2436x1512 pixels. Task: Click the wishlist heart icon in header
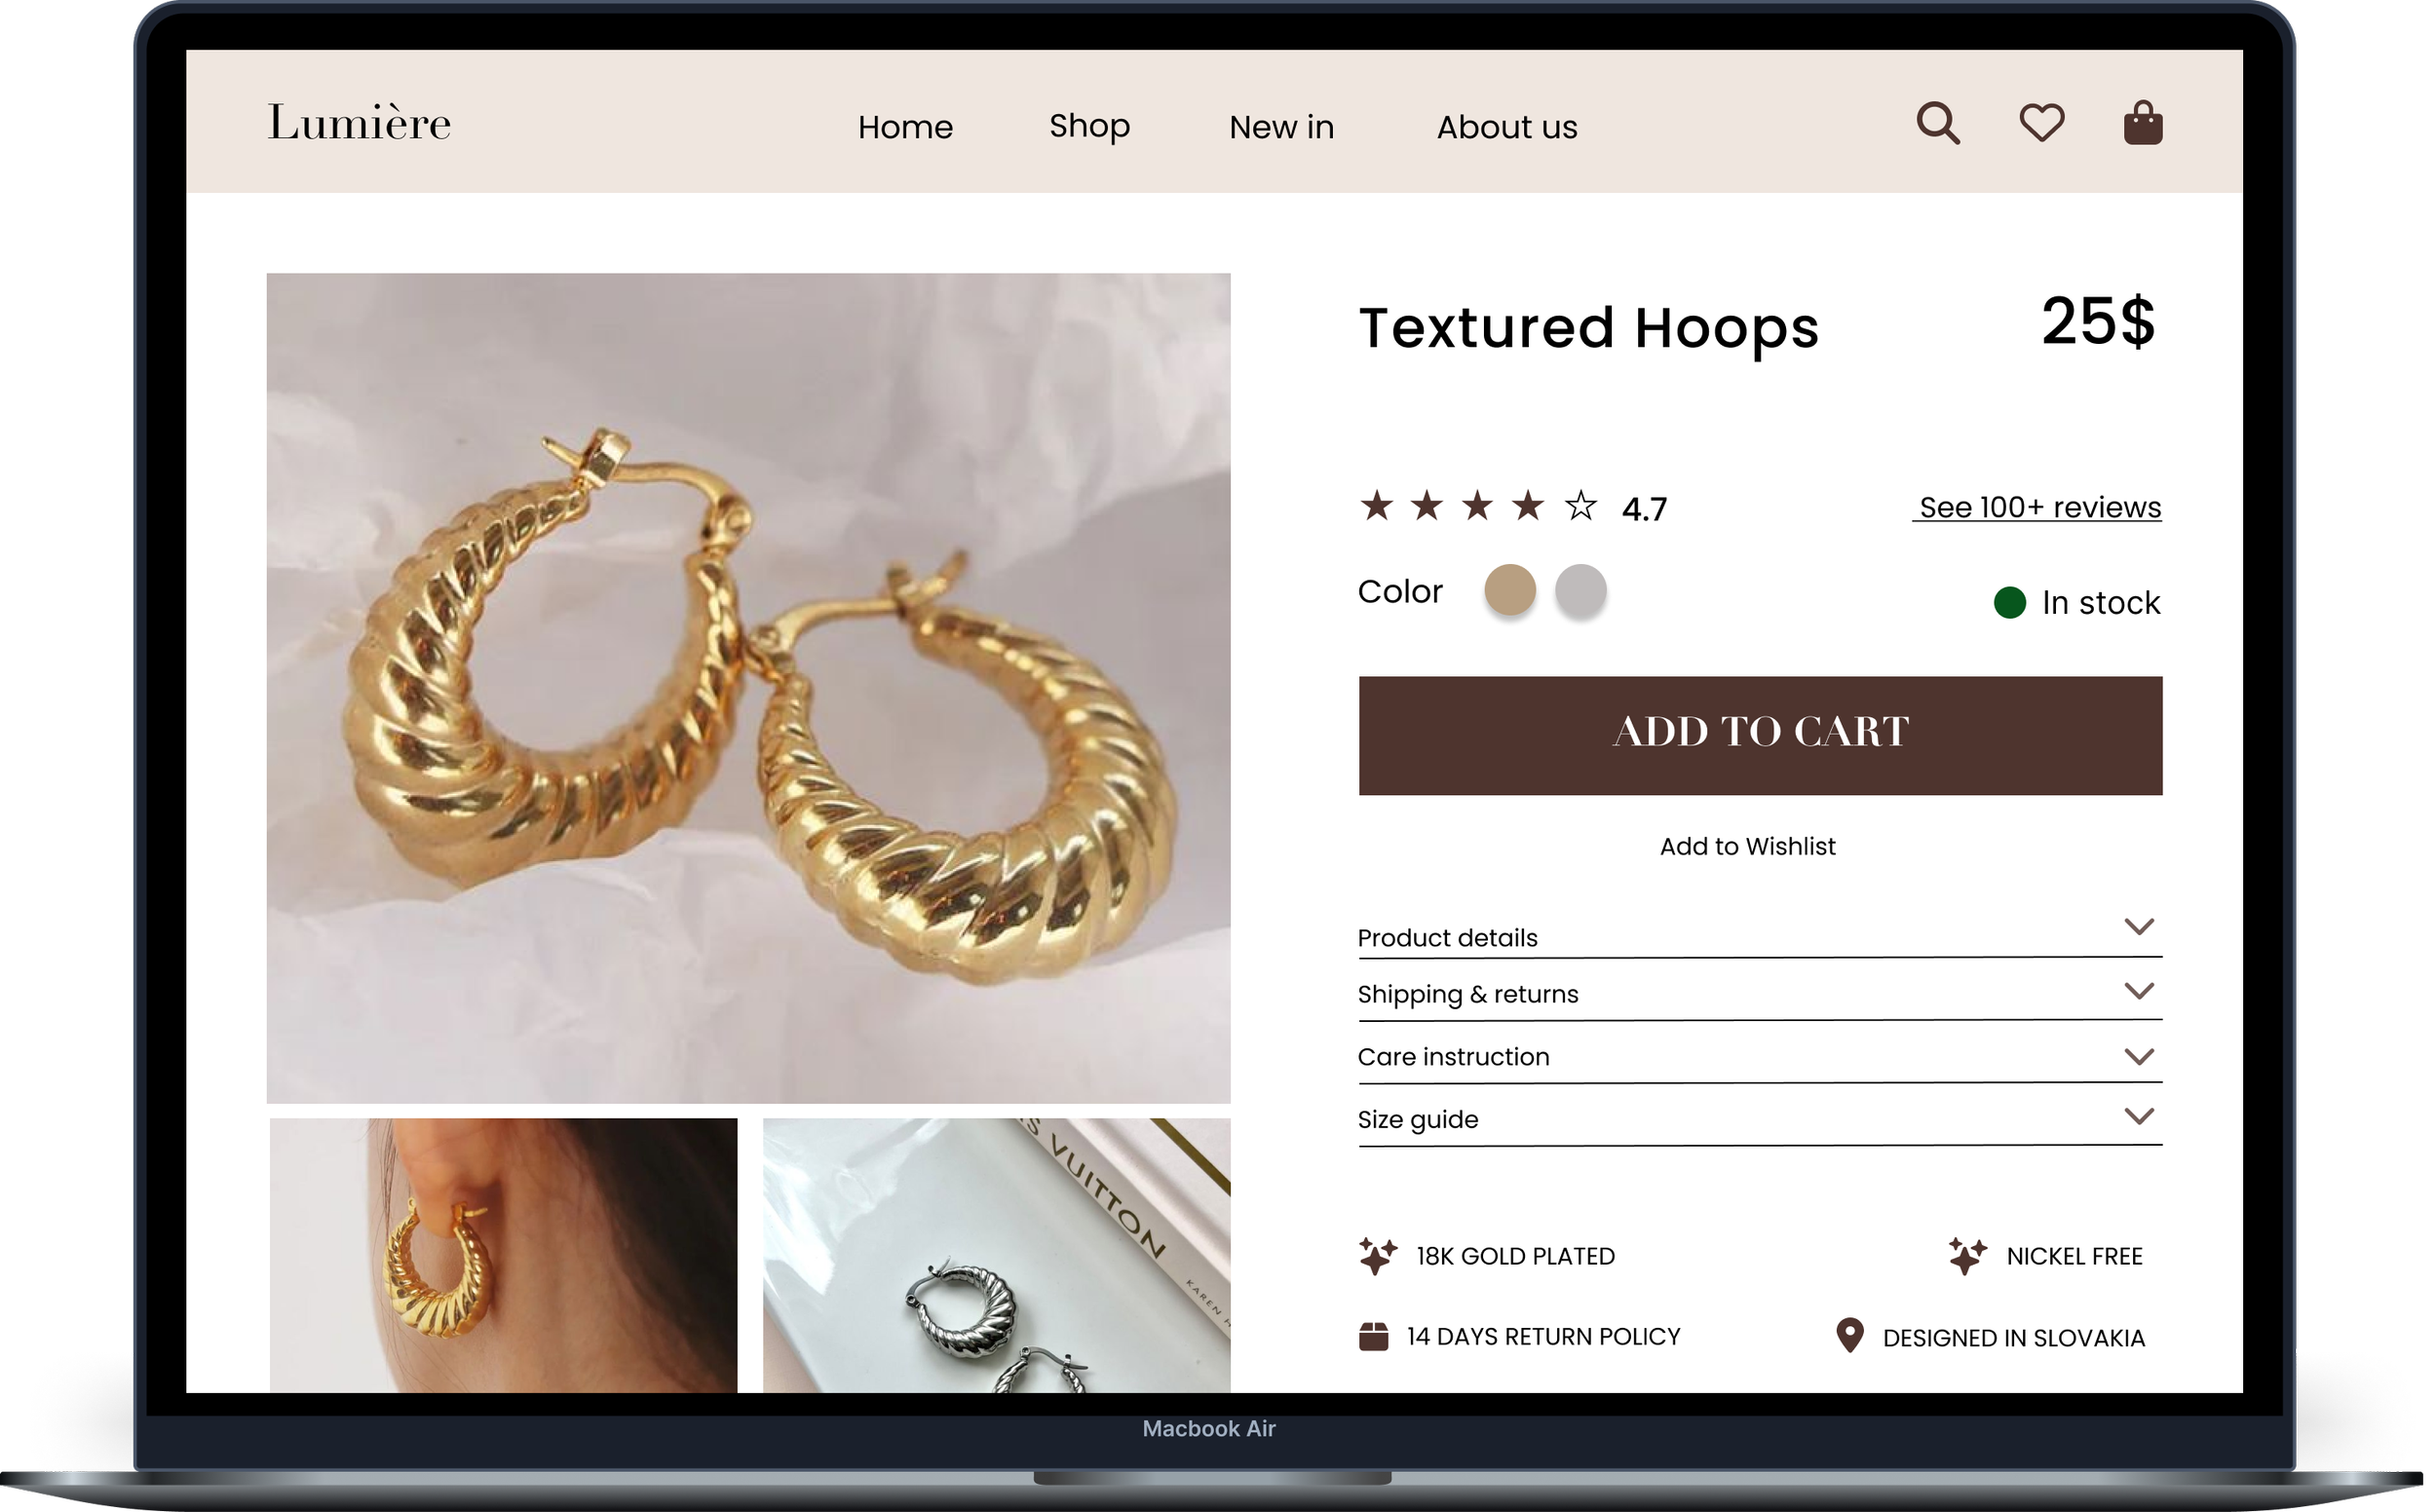point(2041,124)
